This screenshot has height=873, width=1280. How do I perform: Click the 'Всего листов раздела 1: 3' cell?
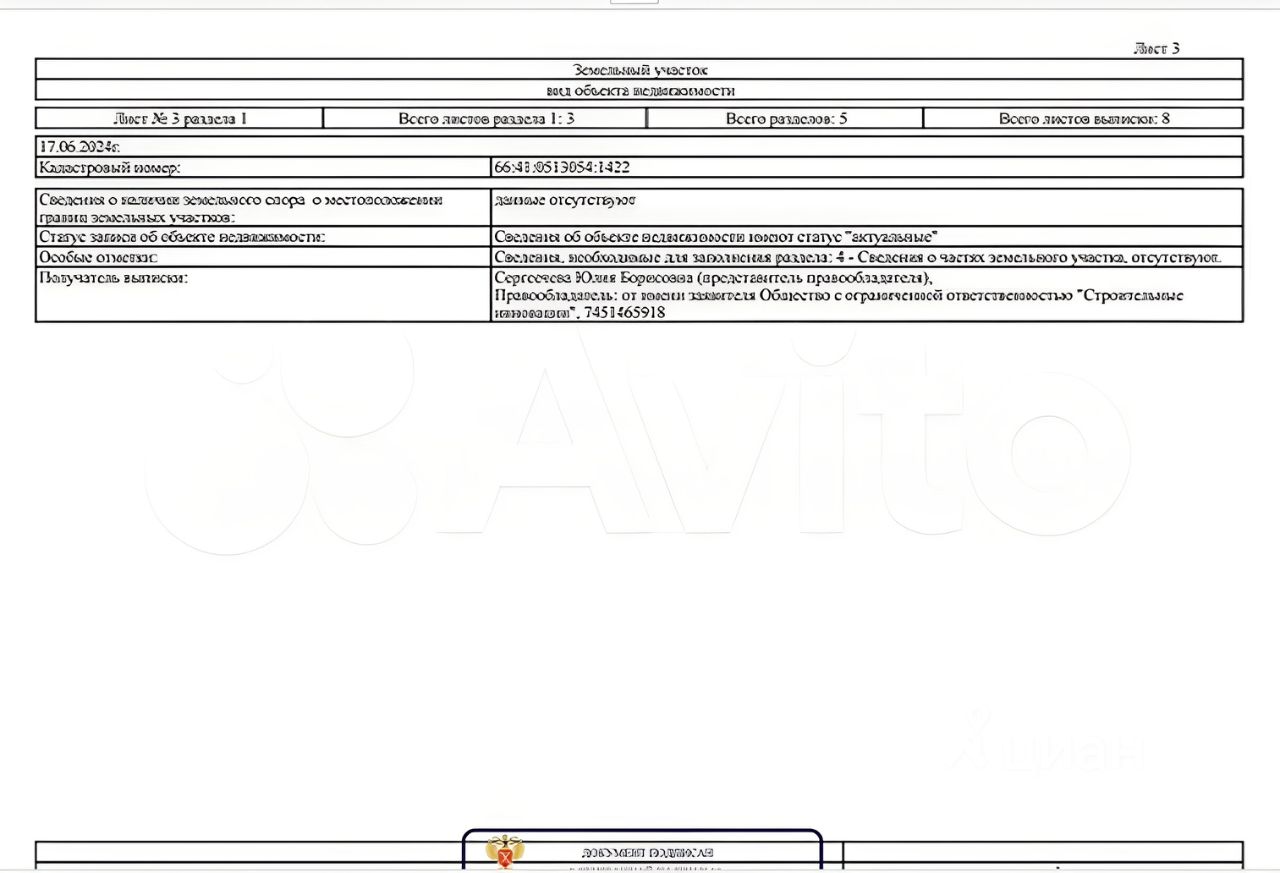(486, 118)
